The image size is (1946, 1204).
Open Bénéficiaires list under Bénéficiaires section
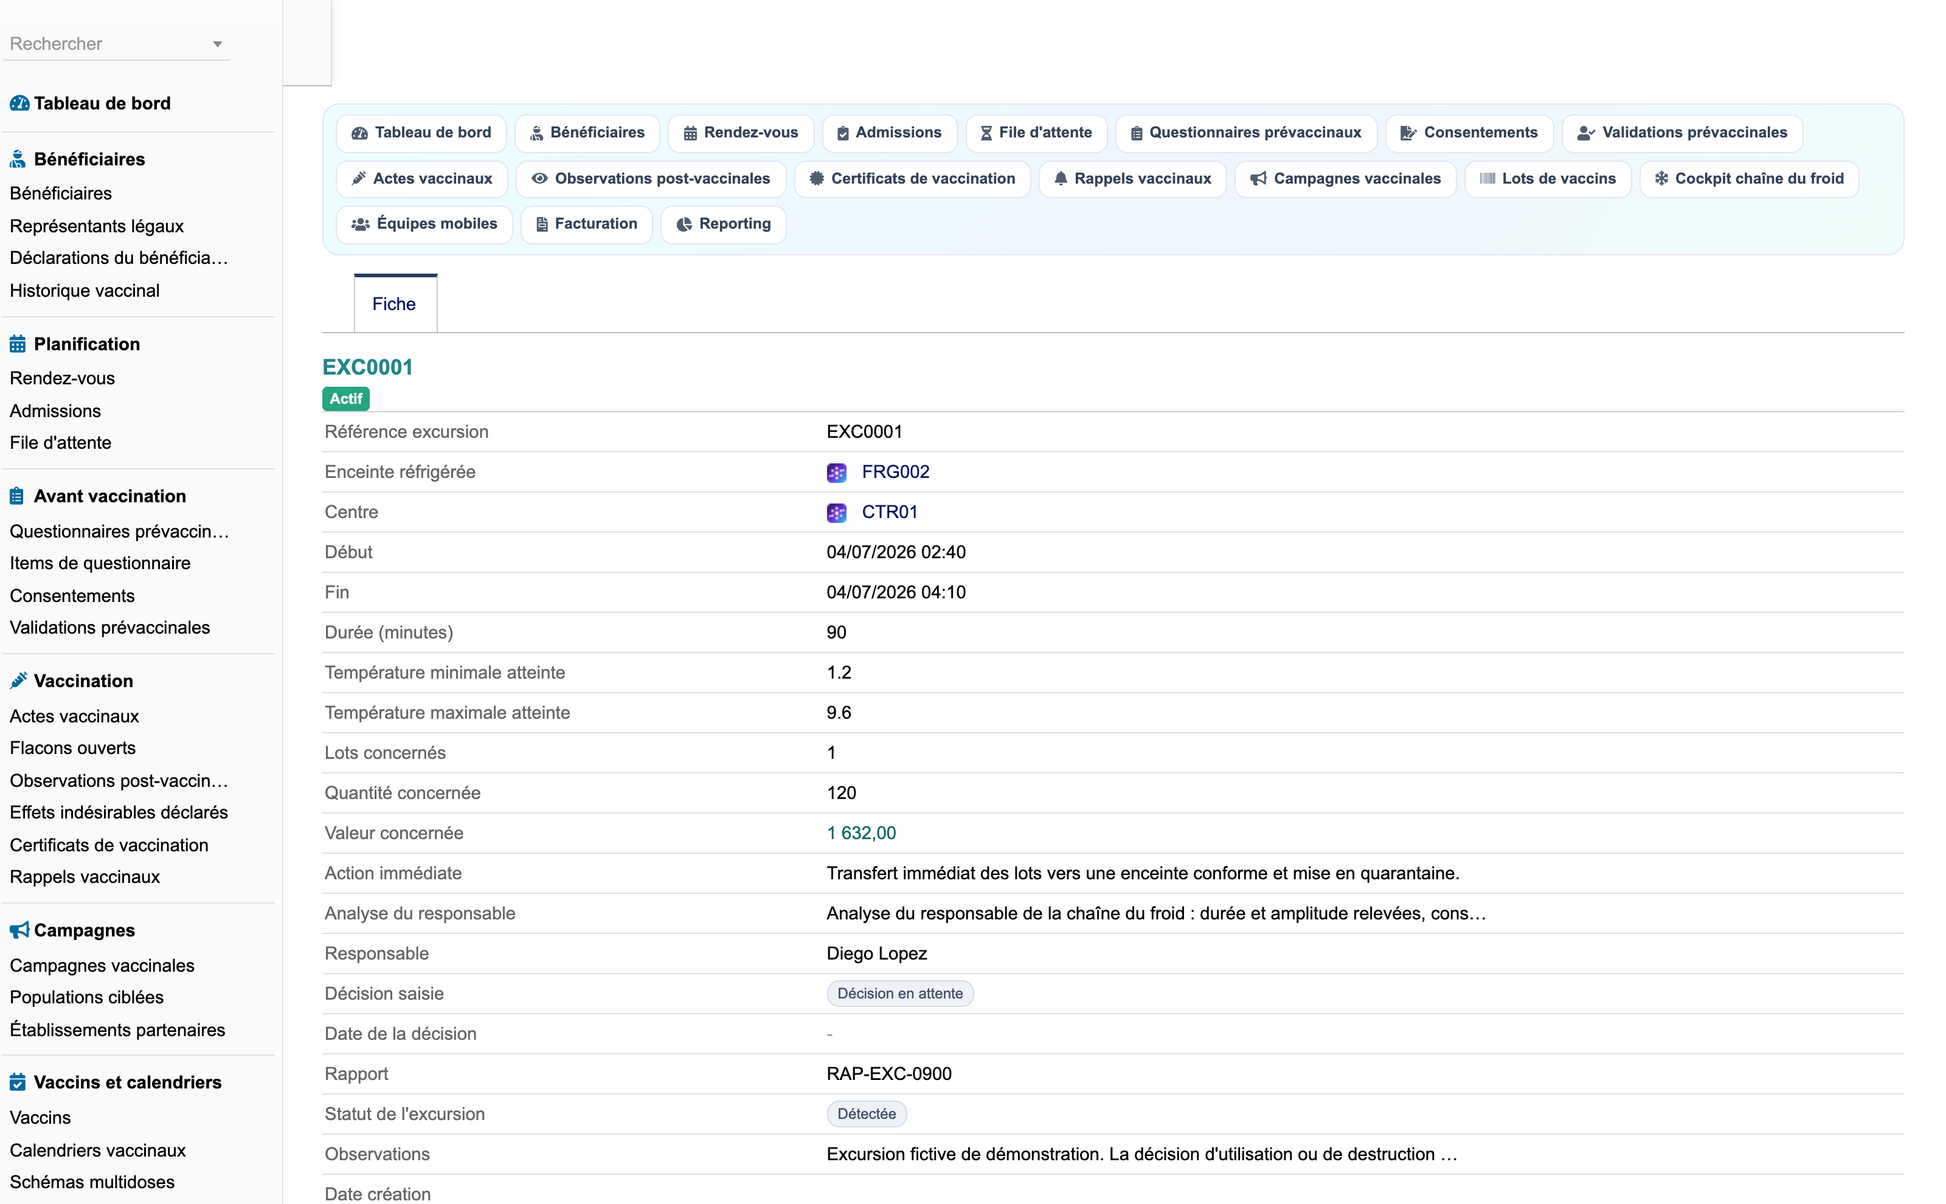61,193
